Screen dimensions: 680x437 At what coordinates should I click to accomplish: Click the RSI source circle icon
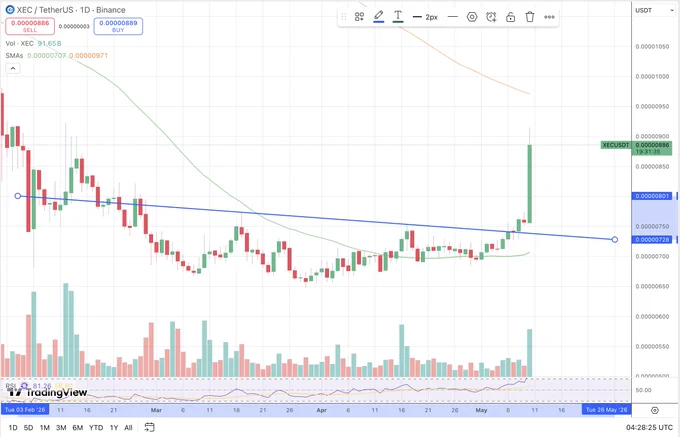(x=24, y=385)
